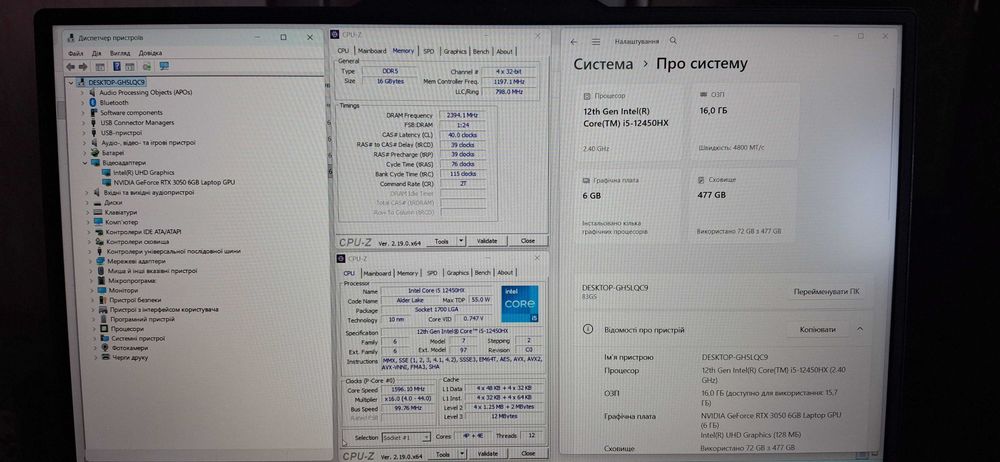
Task: Click the keyboard icon beside Клавіатури
Action: [98, 212]
